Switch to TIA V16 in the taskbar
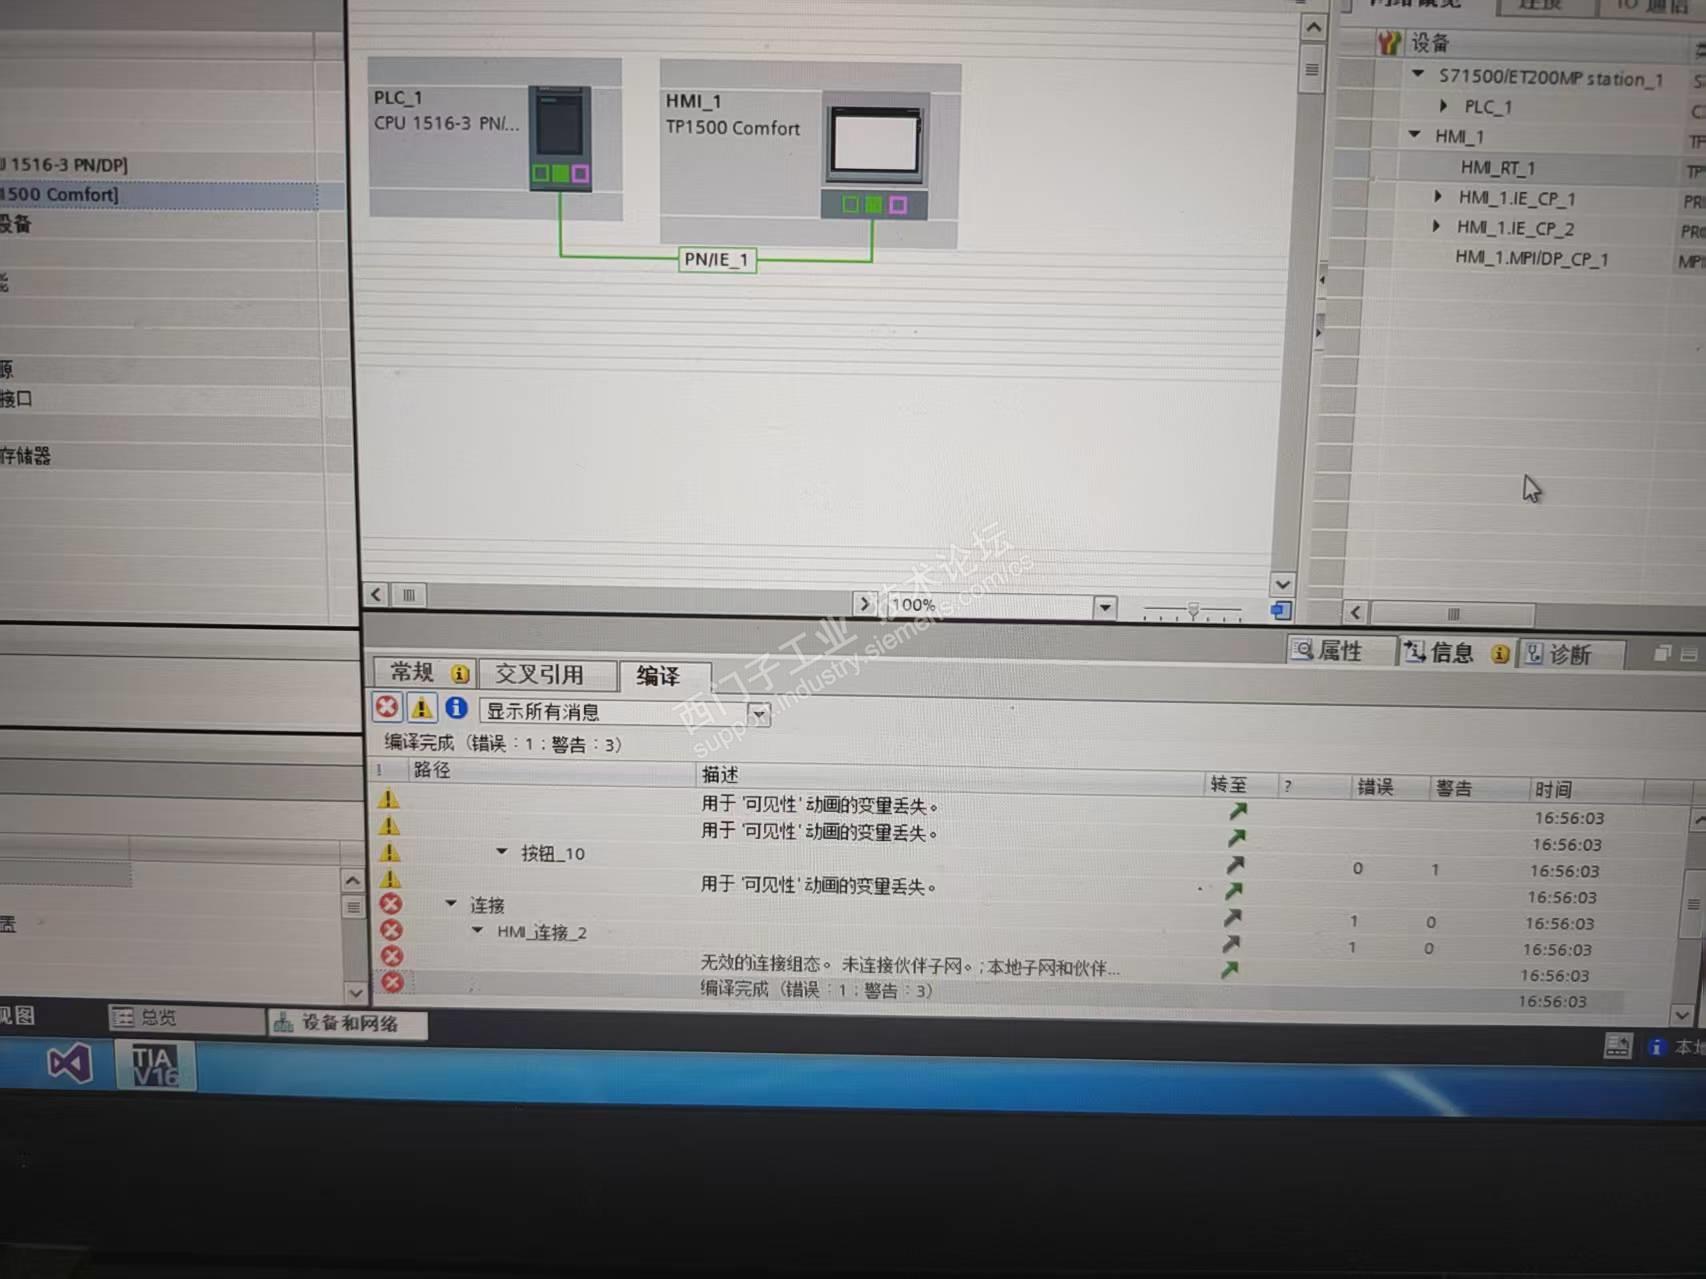 pyautogui.click(x=155, y=1065)
